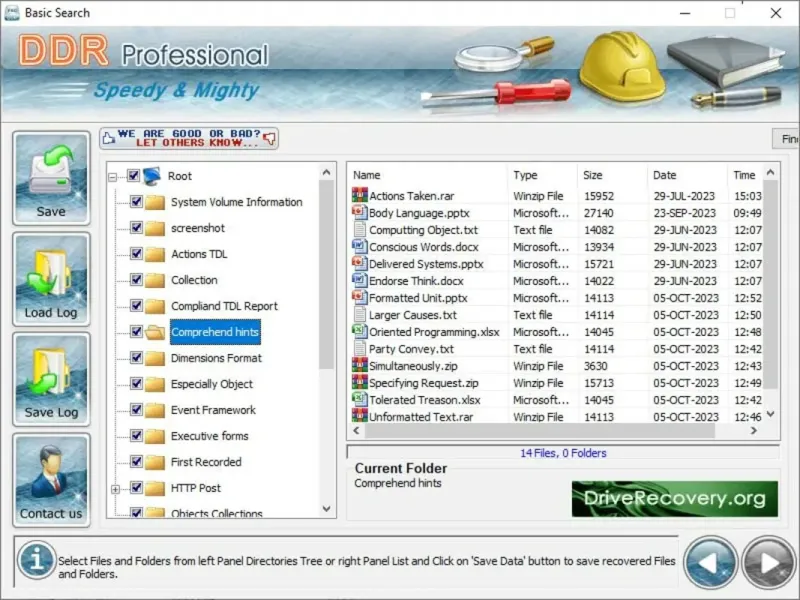Click Formatted Unit.pptx file icon
This screenshot has height=600, width=800.
pyautogui.click(x=359, y=297)
